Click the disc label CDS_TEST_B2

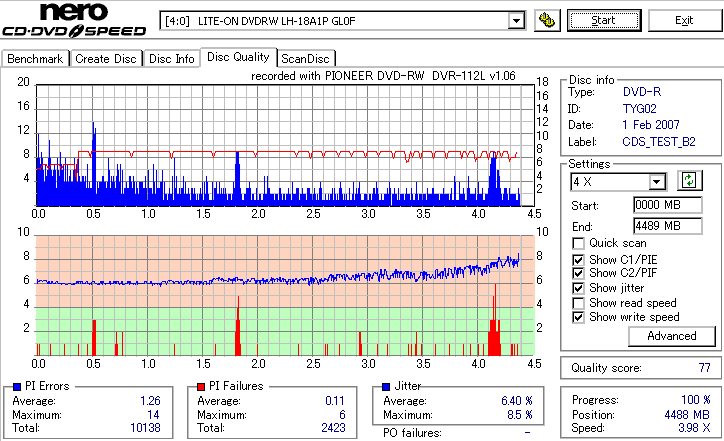click(x=659, y=142)
